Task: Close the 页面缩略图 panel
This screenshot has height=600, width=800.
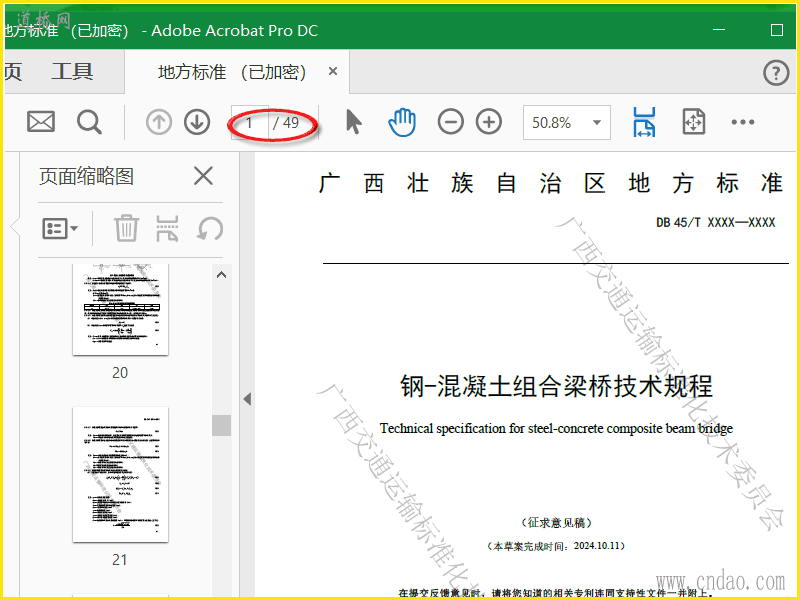Action: click(x=203, y=177)
